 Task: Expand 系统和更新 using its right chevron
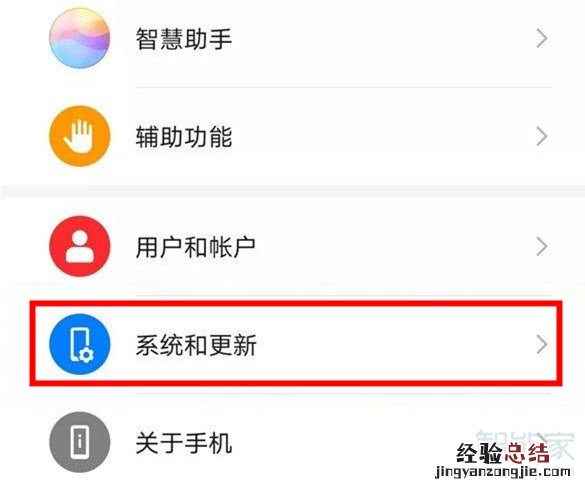(x=542, y=344)
